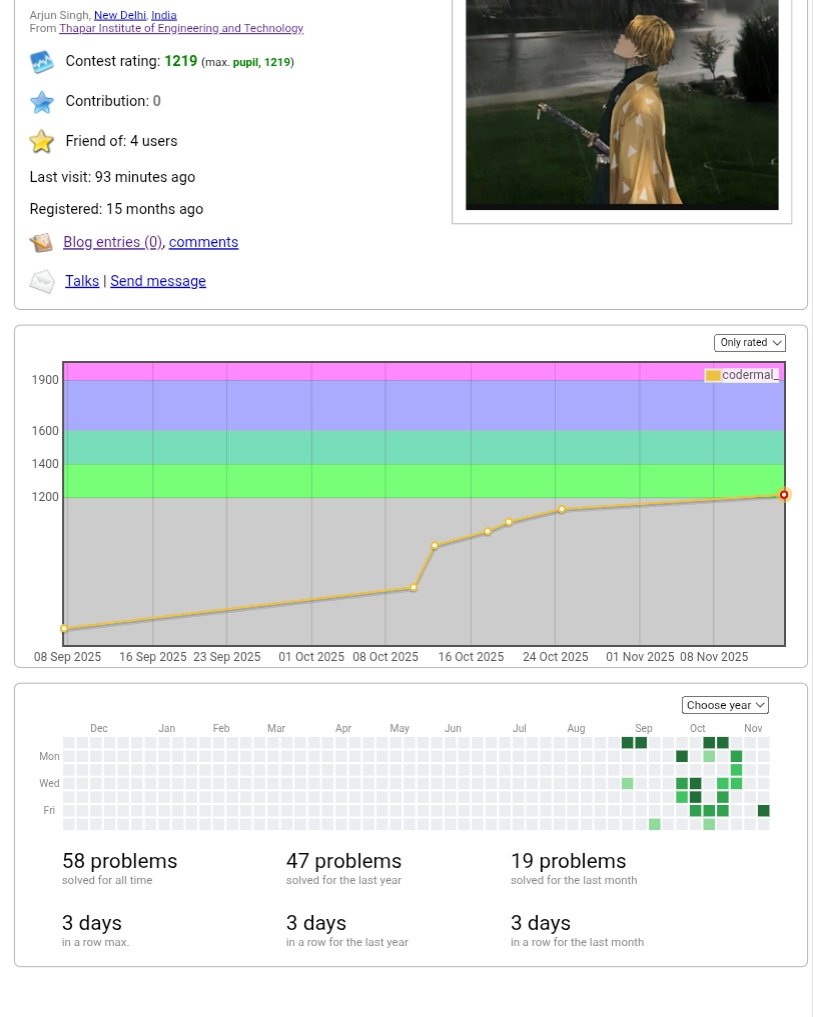The height and width of the screenshot is (1017, 813).
Task: View the user's comments link
Action: tap(204, 242)
